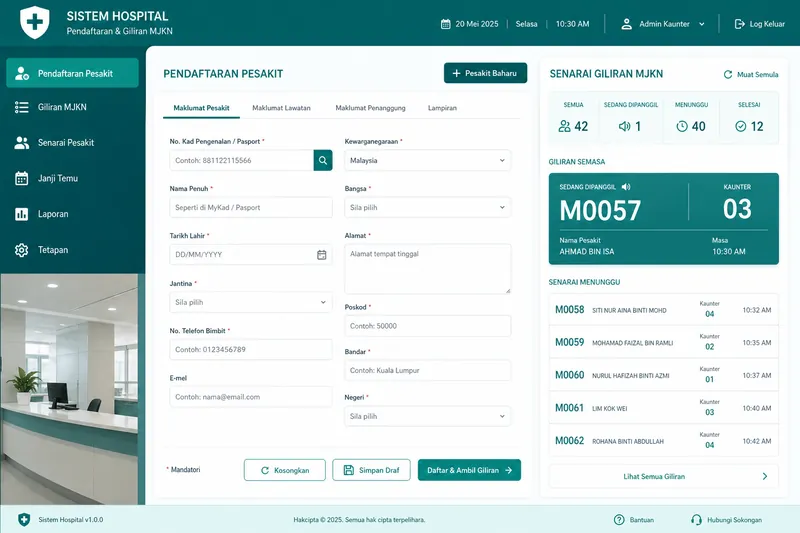Click the Laporan chart icon in sidebar
Screen dimensions: 800x533
tap(21, 214)
